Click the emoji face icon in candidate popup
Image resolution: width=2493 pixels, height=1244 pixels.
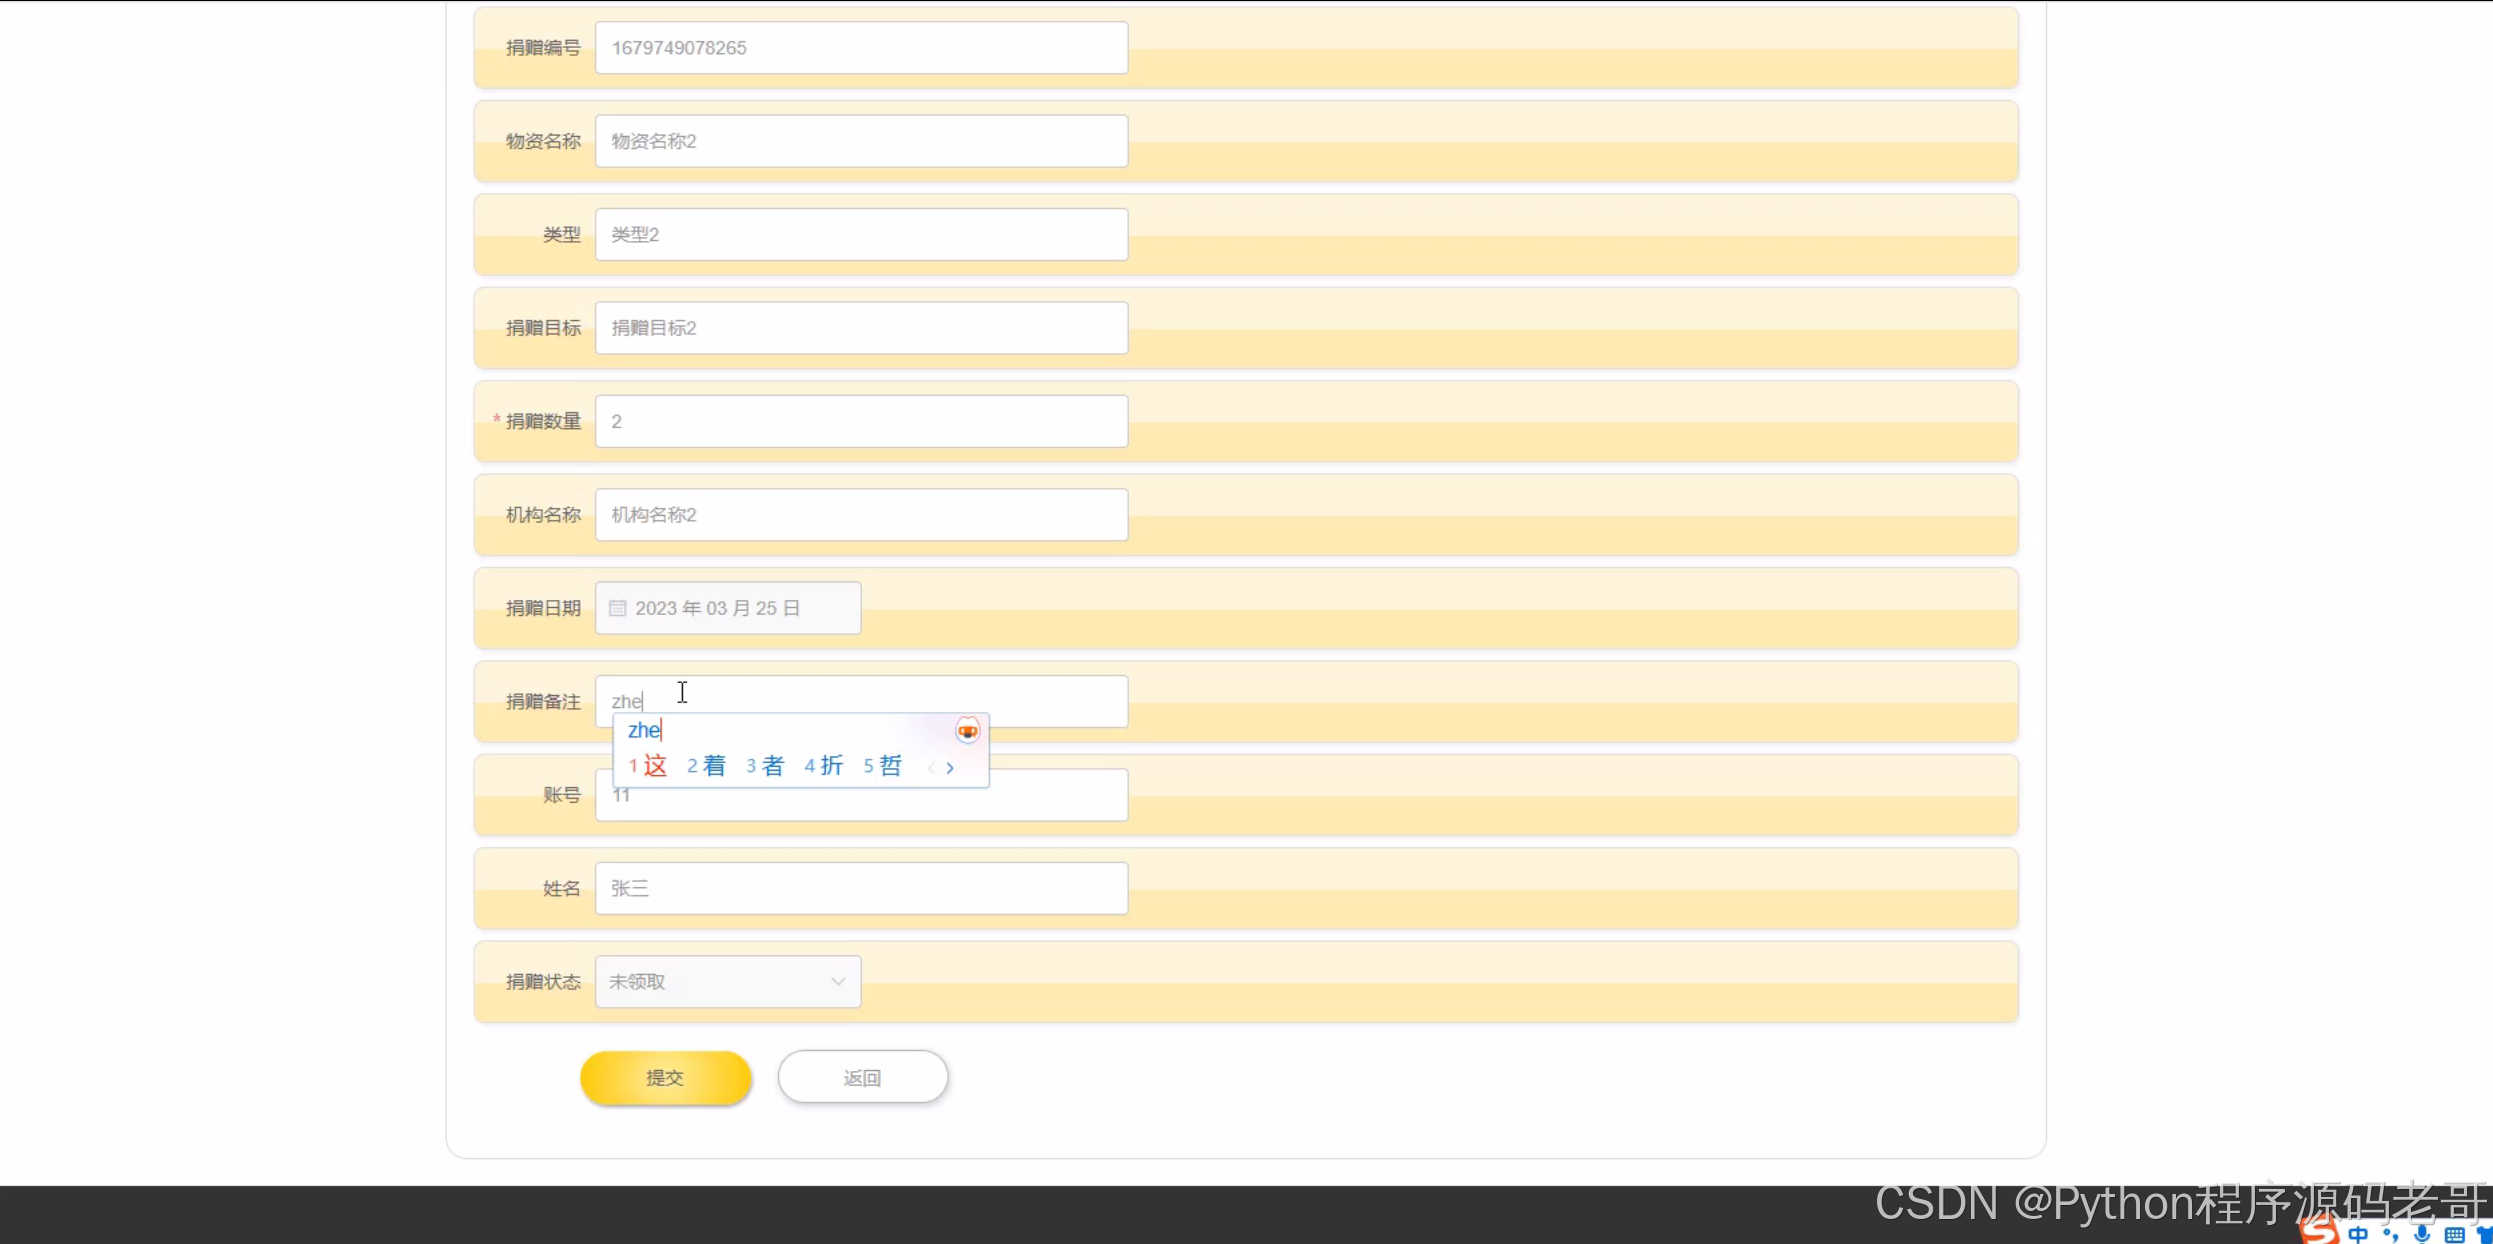[967, 731]
